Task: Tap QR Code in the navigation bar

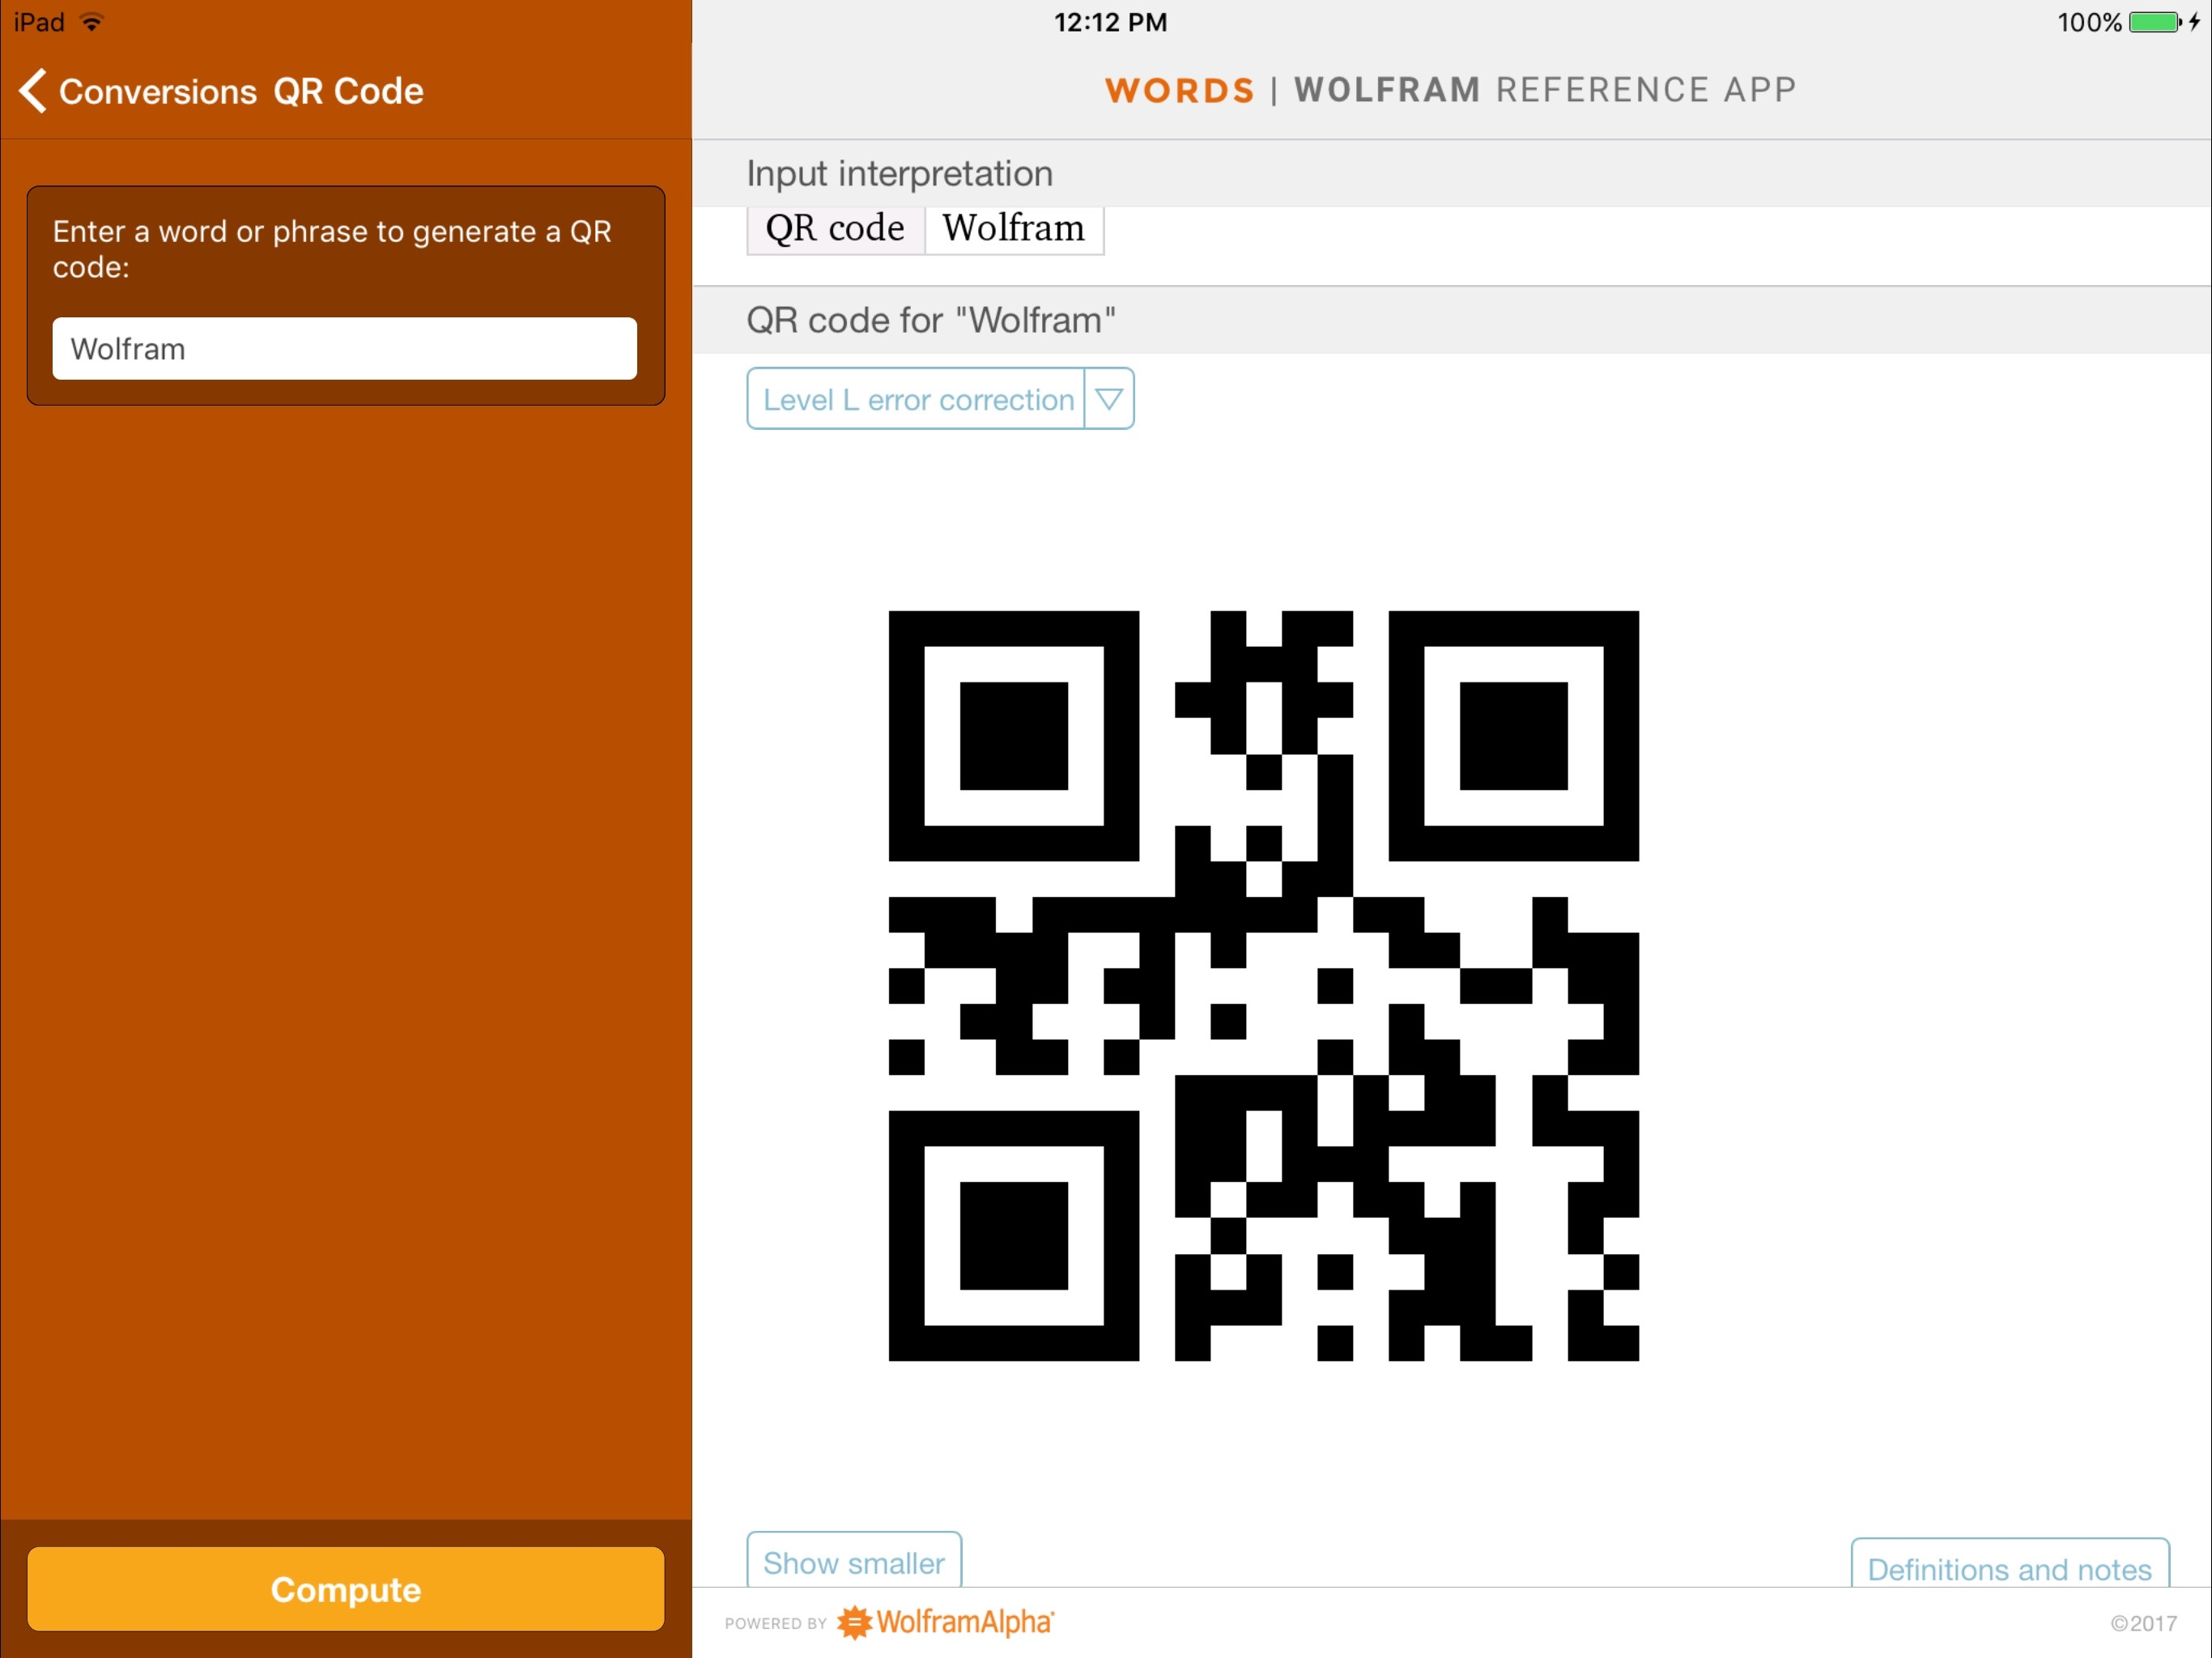Action: pyautogui.click(x=348, y=89)
